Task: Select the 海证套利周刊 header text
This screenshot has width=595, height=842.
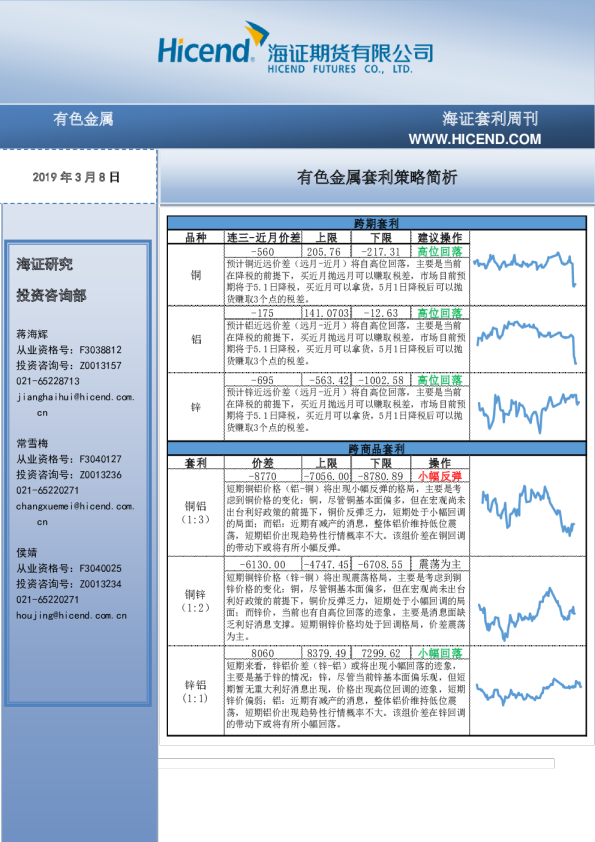Action: pos(490,119)
